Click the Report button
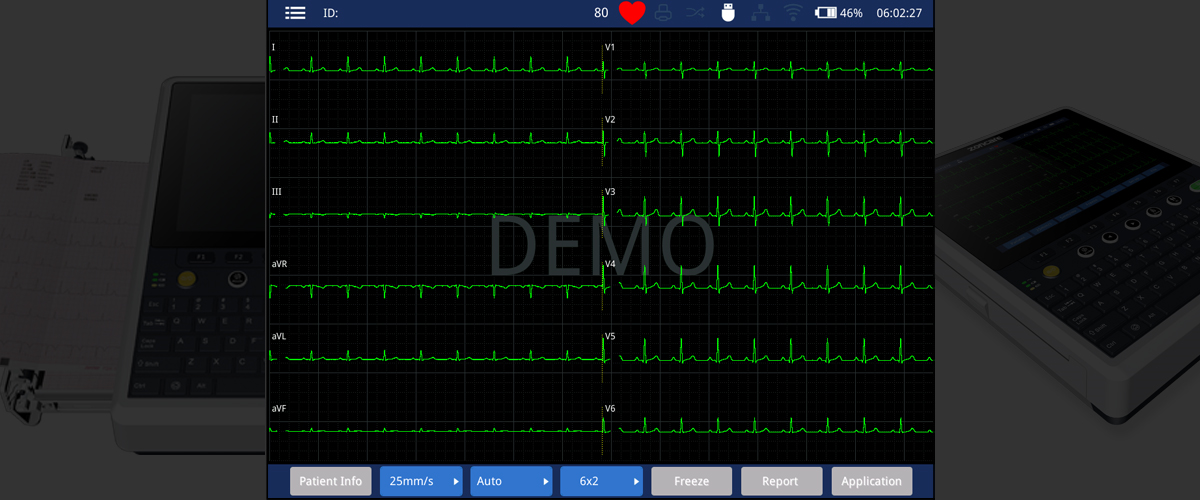Screen dimensions: 1200x500 (781, 481)
